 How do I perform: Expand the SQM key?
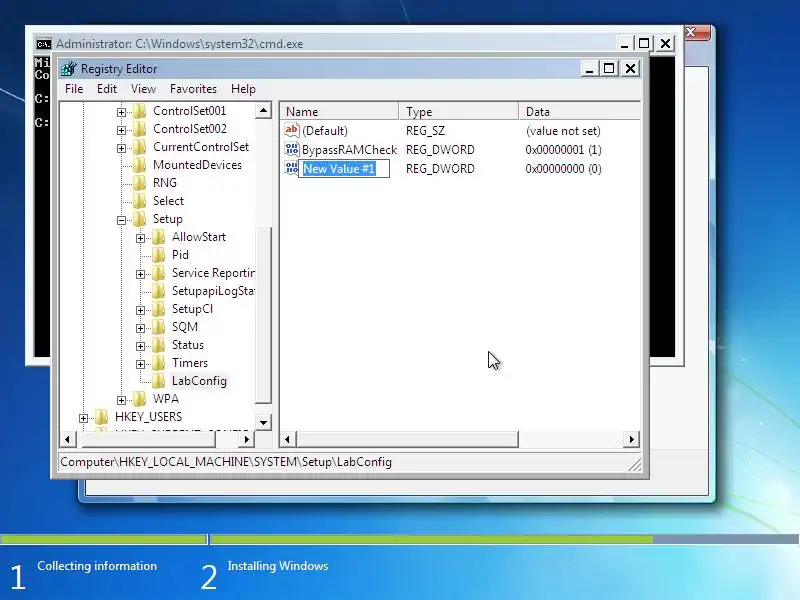click(x=140, y=328)
